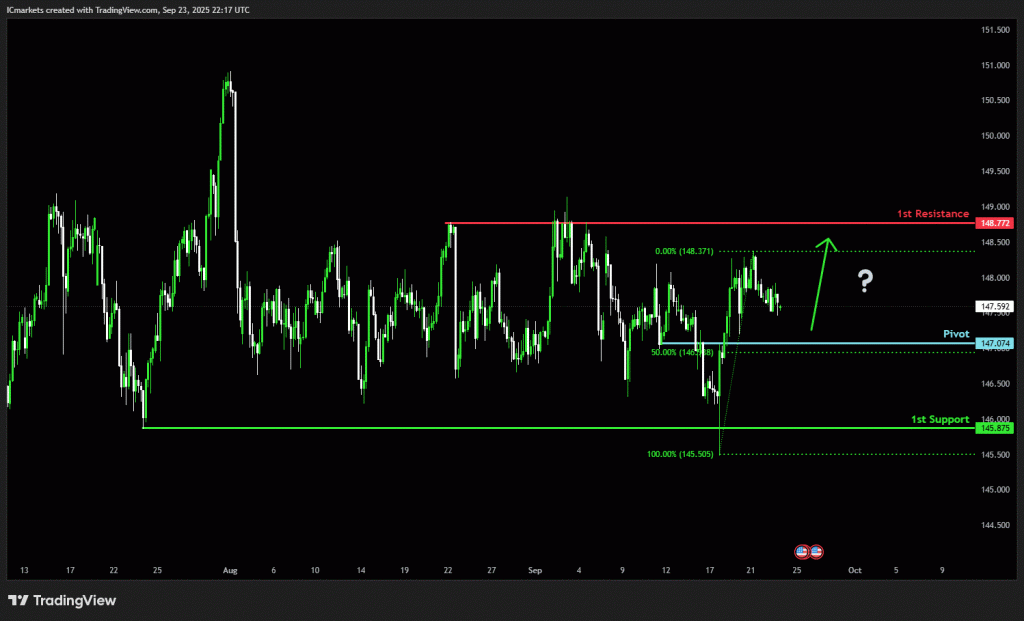Click the '1st Resistance' text label

pyautogui.click(x=932, y=214)
